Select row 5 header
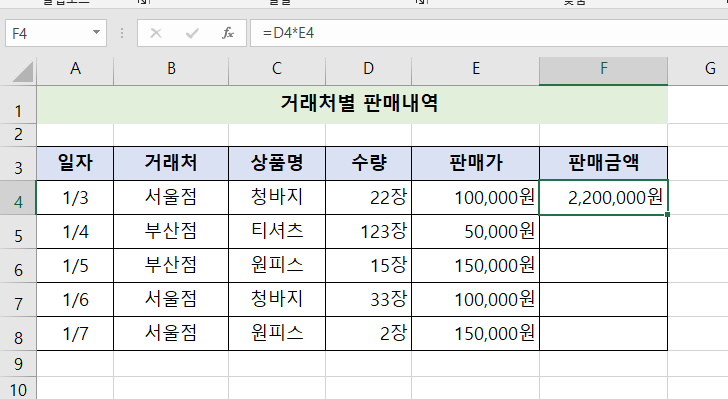Viewport: 728px width, 399px height. (18, 231)
